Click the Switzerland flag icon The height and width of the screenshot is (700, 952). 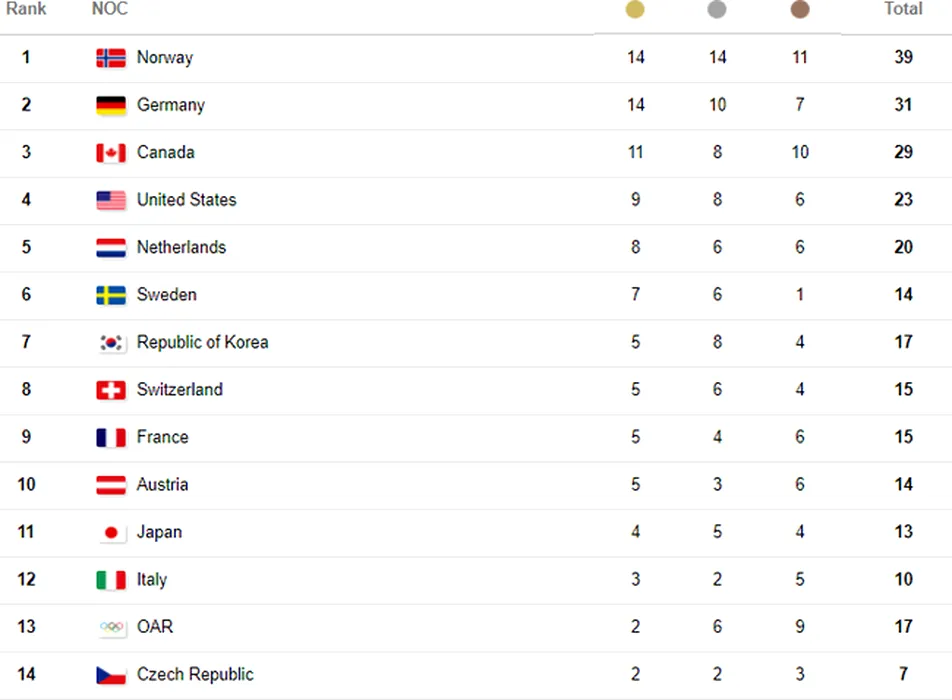tap(111, 390)
